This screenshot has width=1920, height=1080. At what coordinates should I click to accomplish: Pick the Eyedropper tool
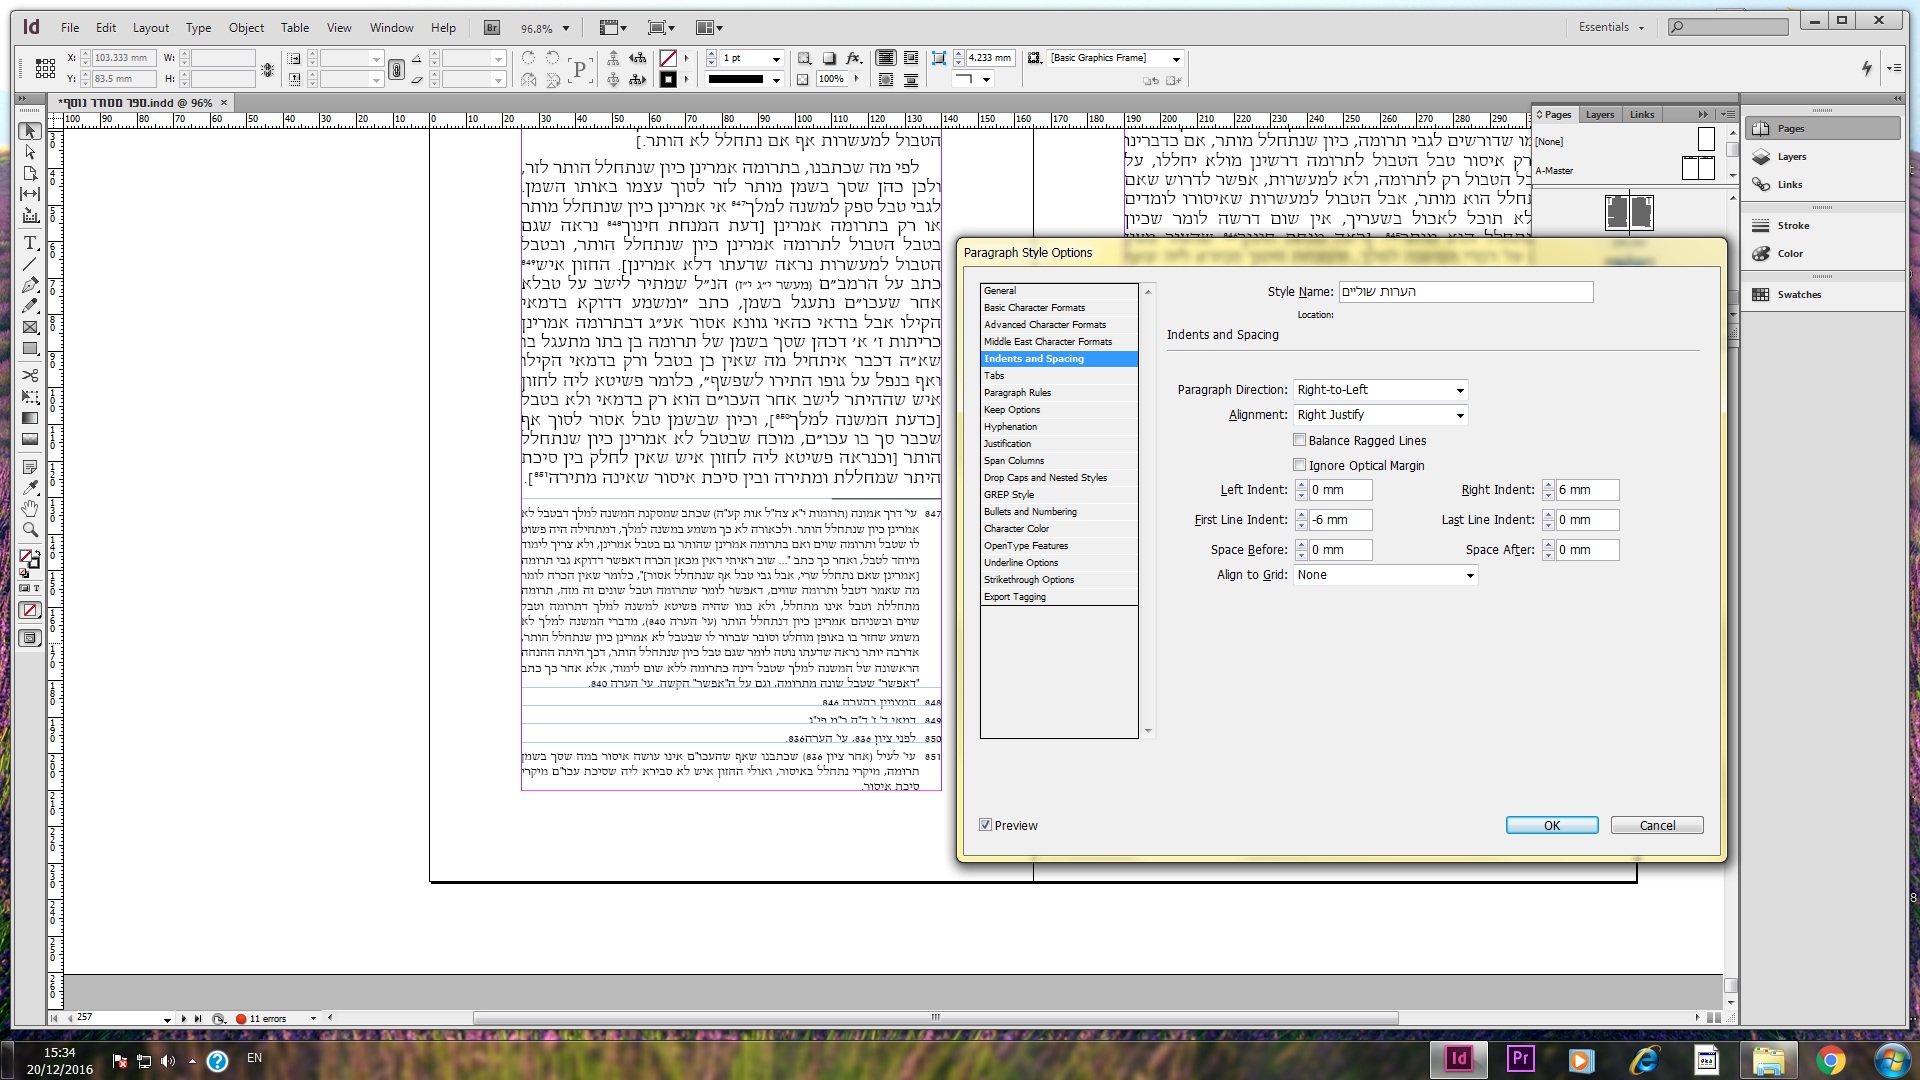click(x=30, y=488)
